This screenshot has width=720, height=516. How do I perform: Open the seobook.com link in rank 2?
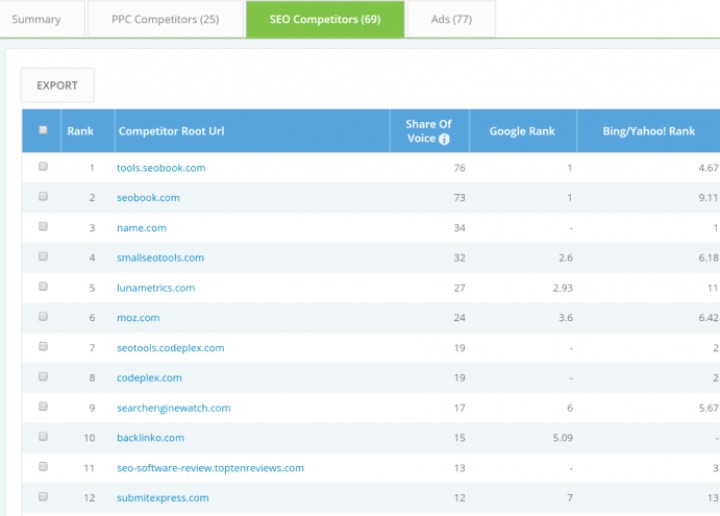(148, 198)
